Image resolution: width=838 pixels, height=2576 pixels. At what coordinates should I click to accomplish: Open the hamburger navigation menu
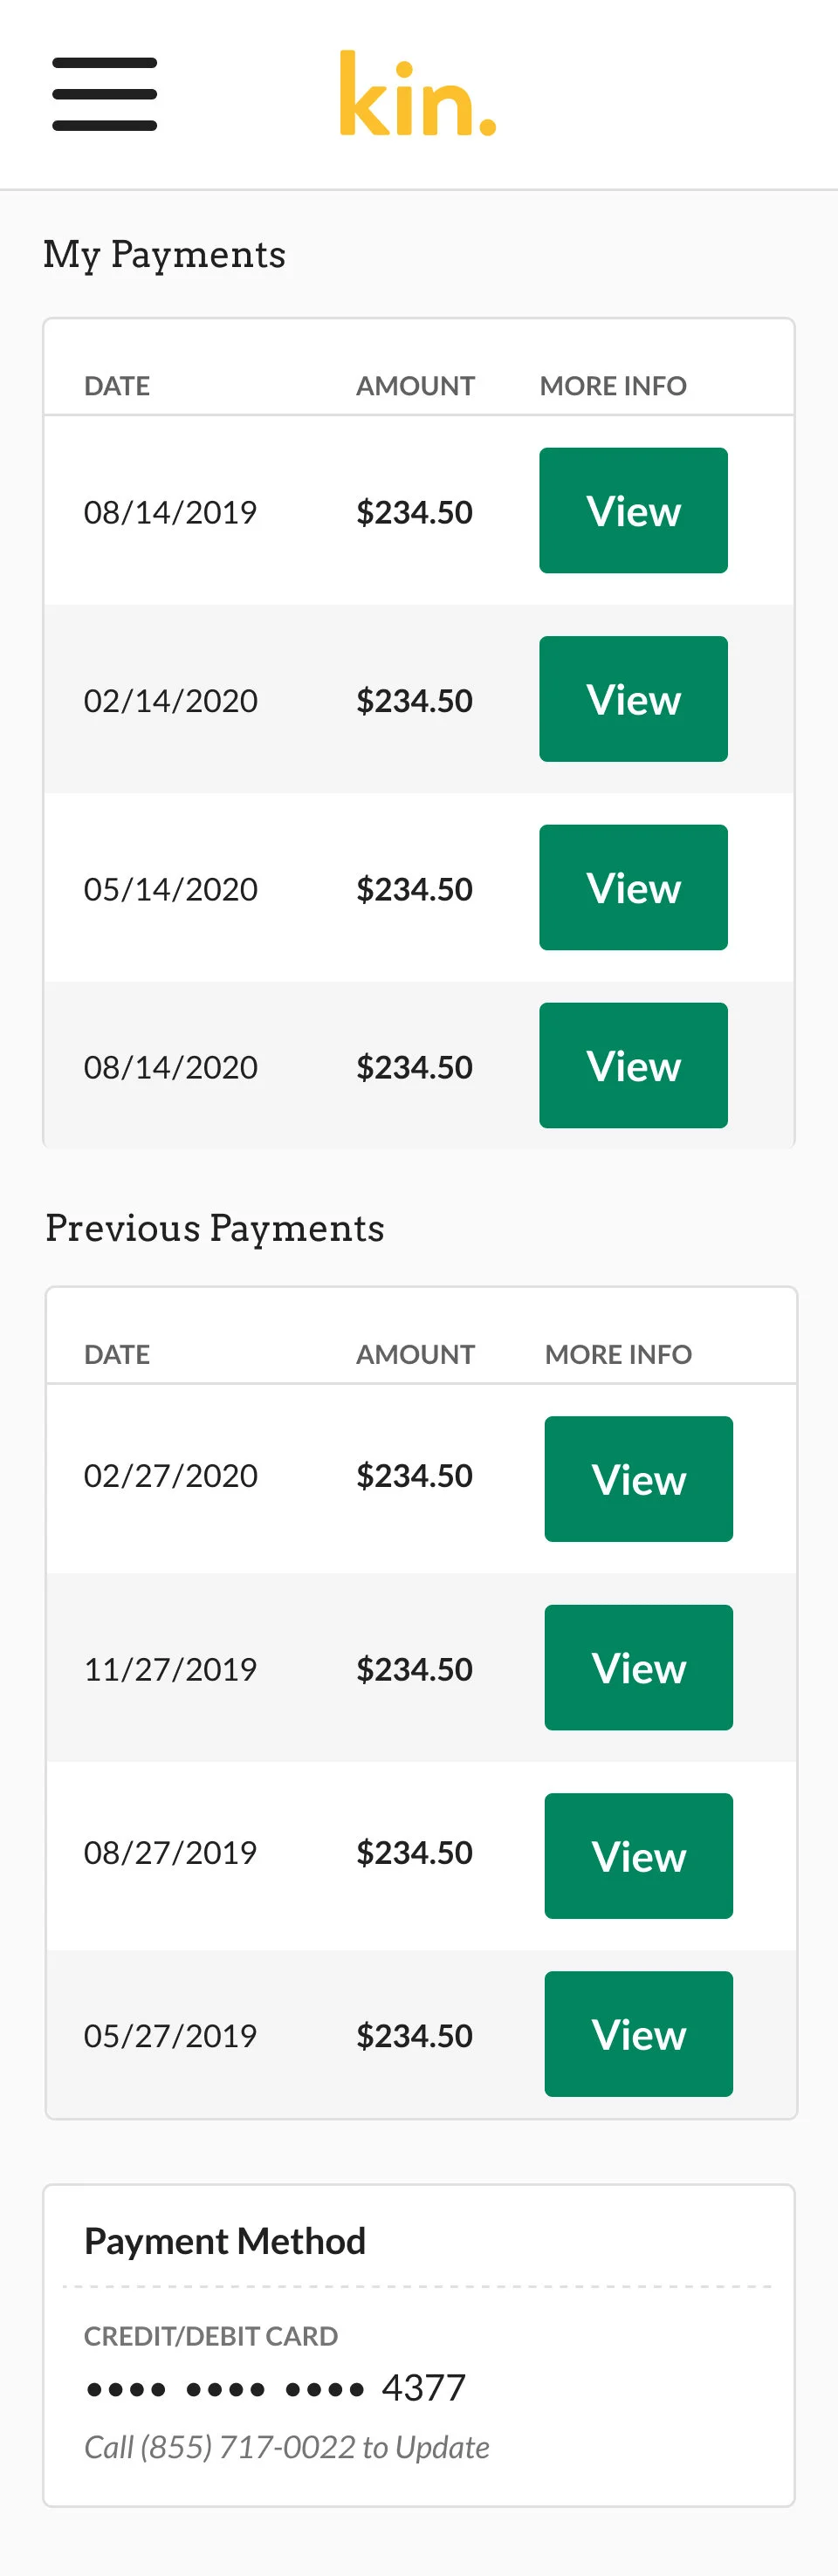pyautogui.click(x=104, y=94)
